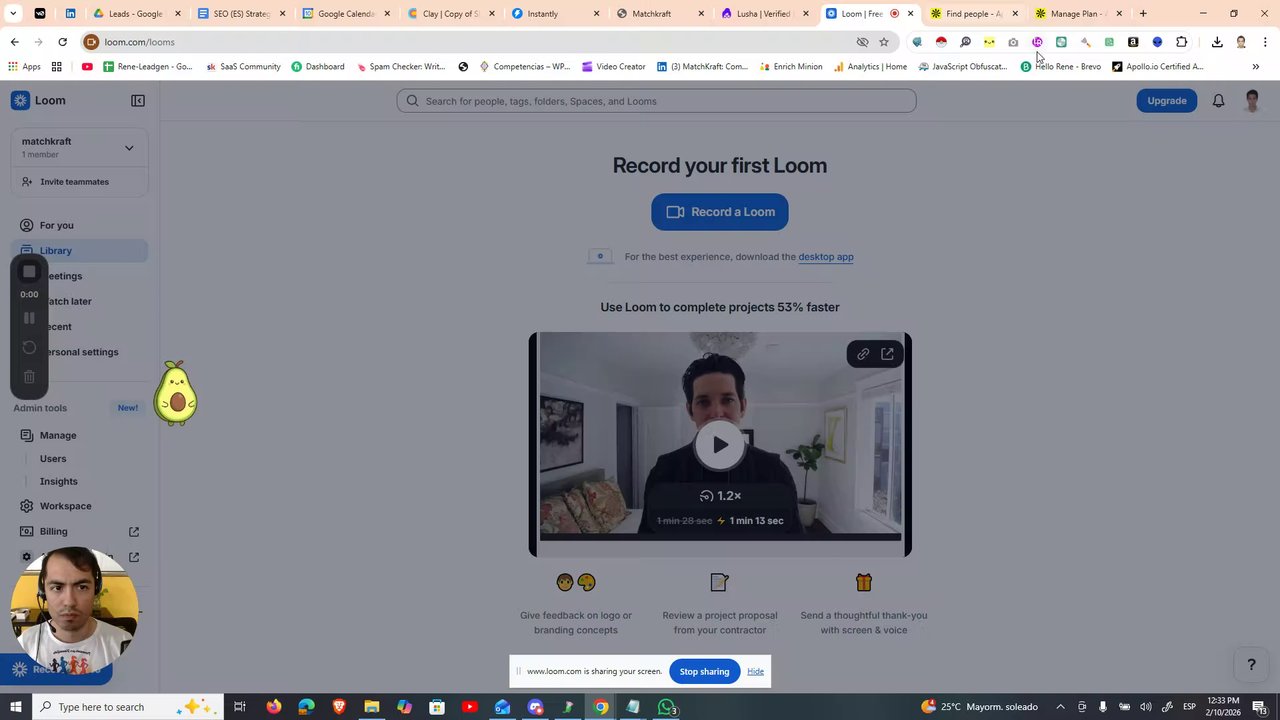Viewport: 1280px width, 720px height.
Task: Expand the matchkraft workspace dropdown
Action: [x=129, y=148]
